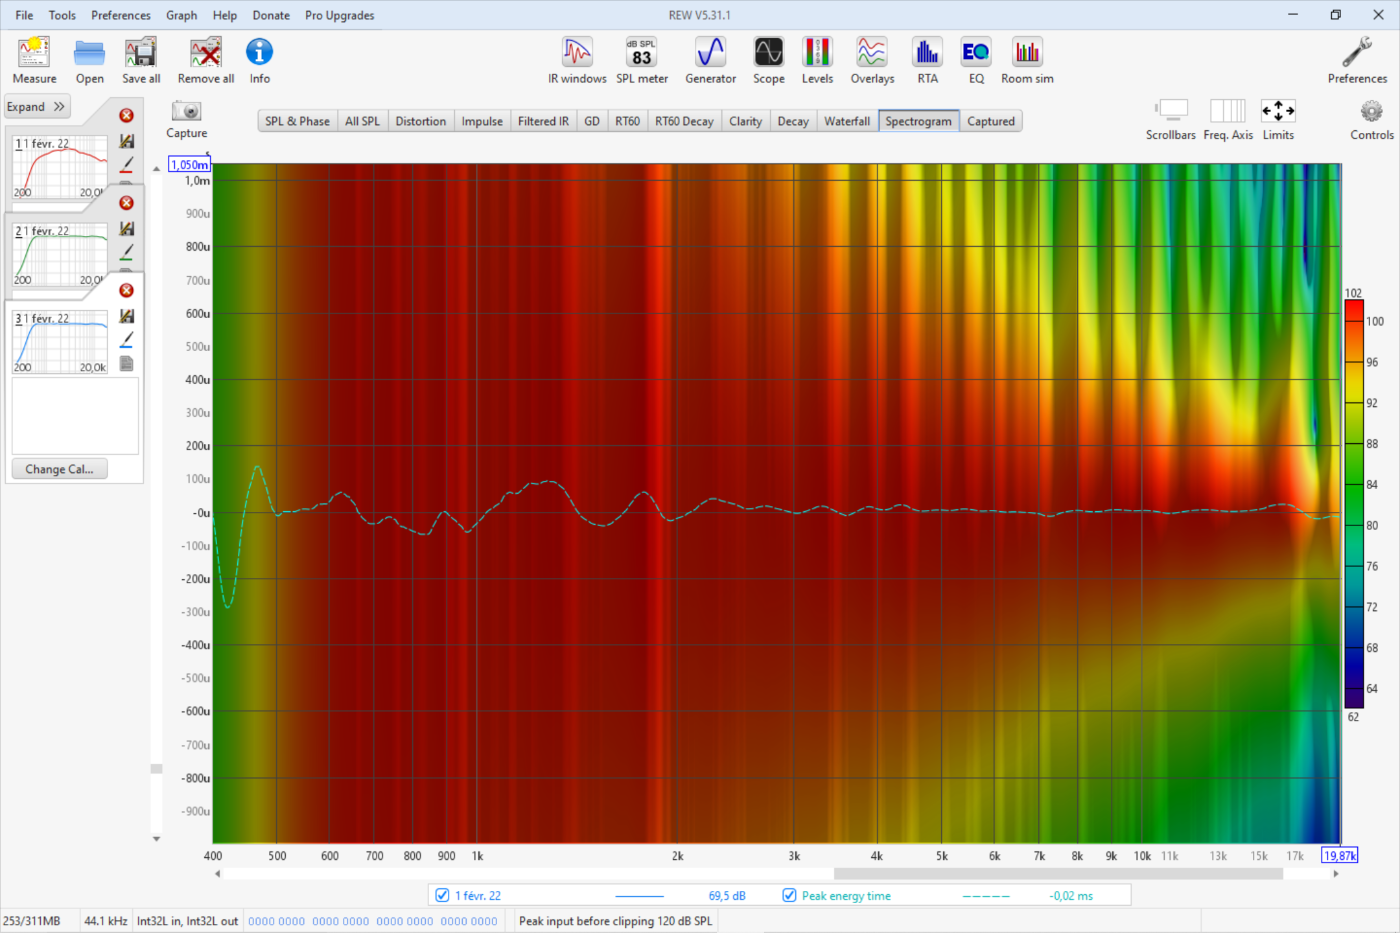Image resolution: width=1400 pixels, height=933 pixels.
Task: Expand the measurements panel
Action: click(x=36, y=107)
